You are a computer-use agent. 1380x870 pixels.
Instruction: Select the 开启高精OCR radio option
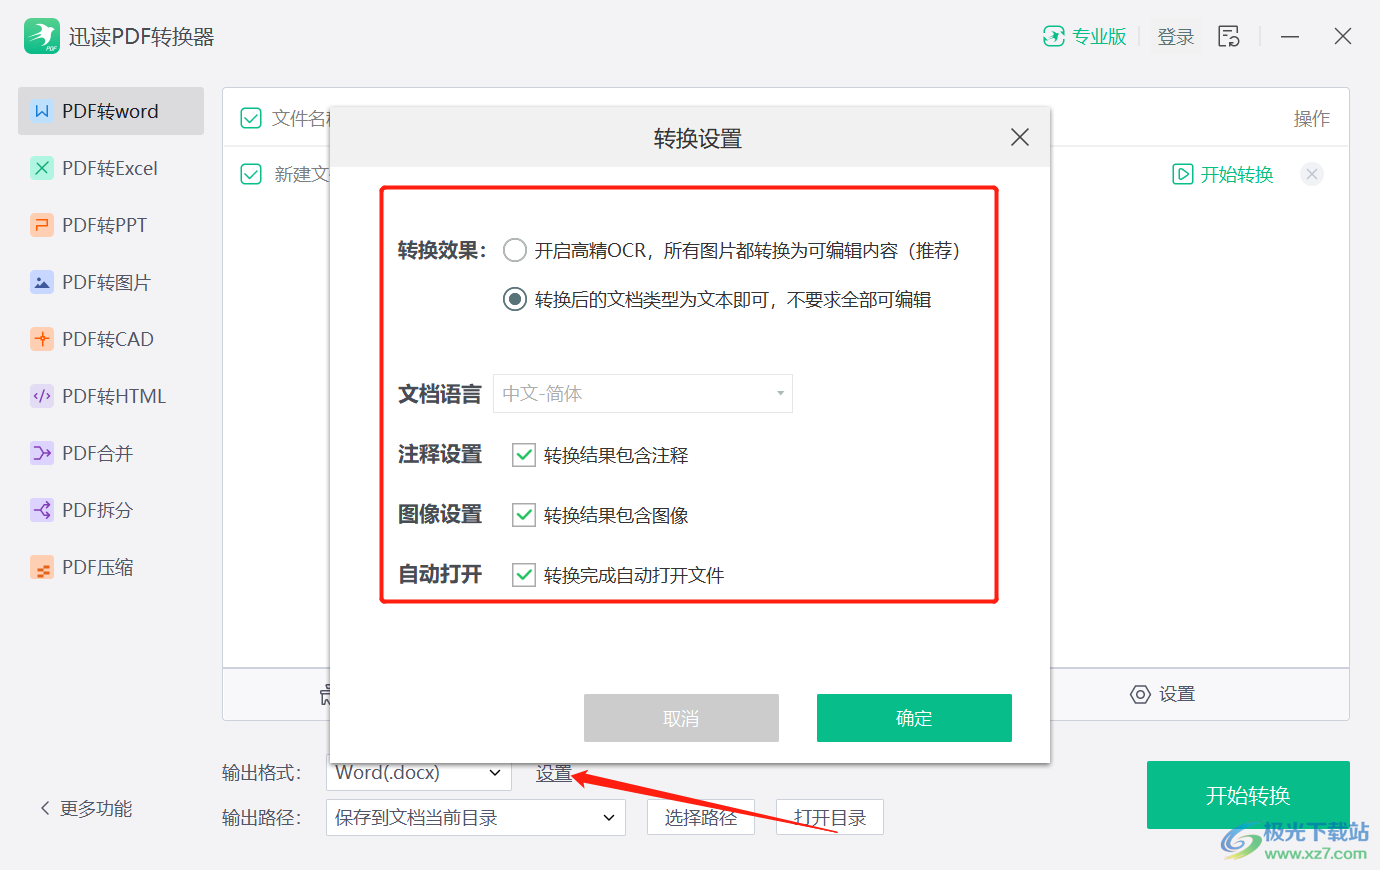coord(515,250)
